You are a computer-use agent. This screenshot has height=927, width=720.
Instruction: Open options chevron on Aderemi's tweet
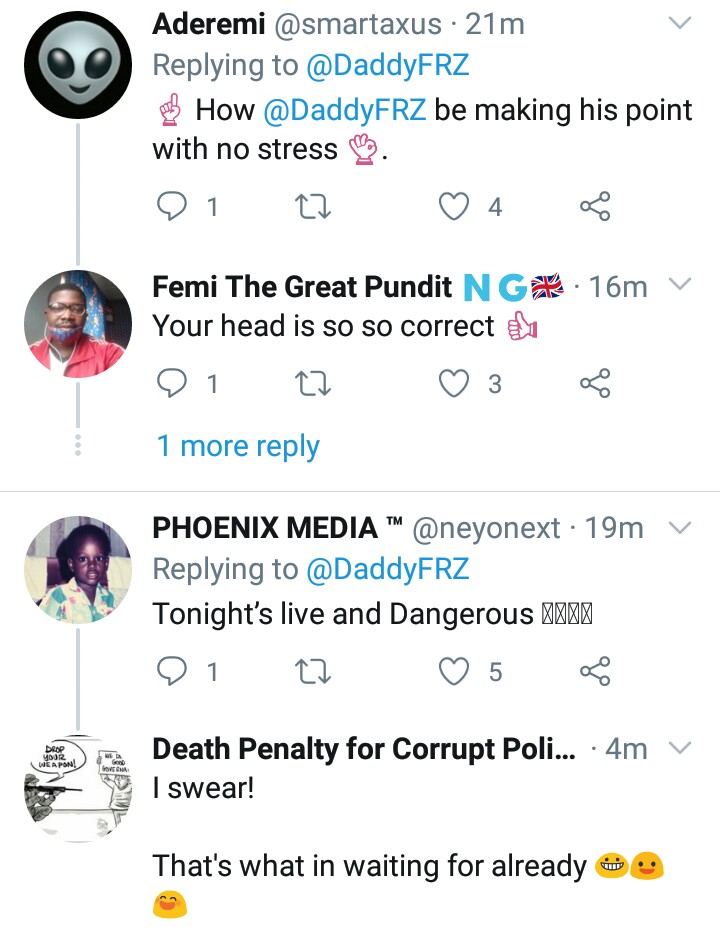click(x=680, y=24)
